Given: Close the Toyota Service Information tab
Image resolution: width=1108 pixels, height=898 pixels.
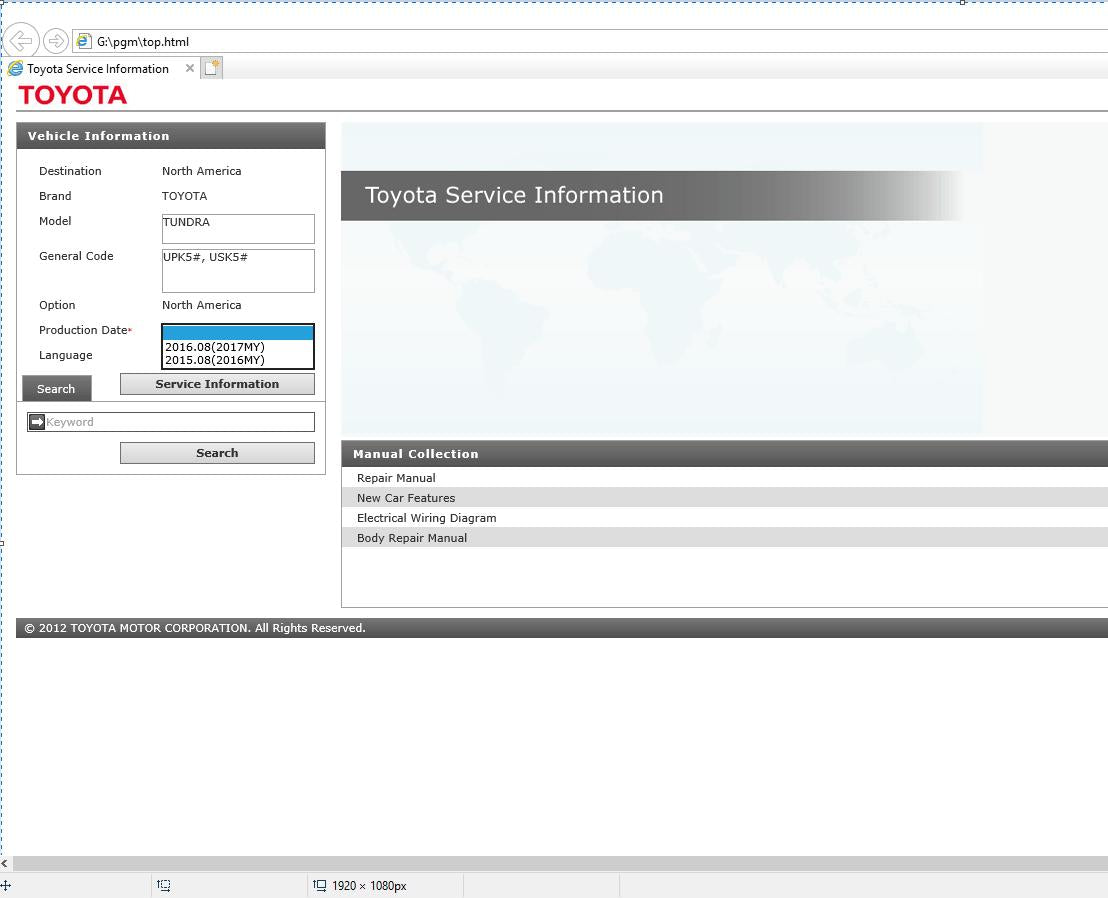Looking at the screenshot, I should [190, 68].
